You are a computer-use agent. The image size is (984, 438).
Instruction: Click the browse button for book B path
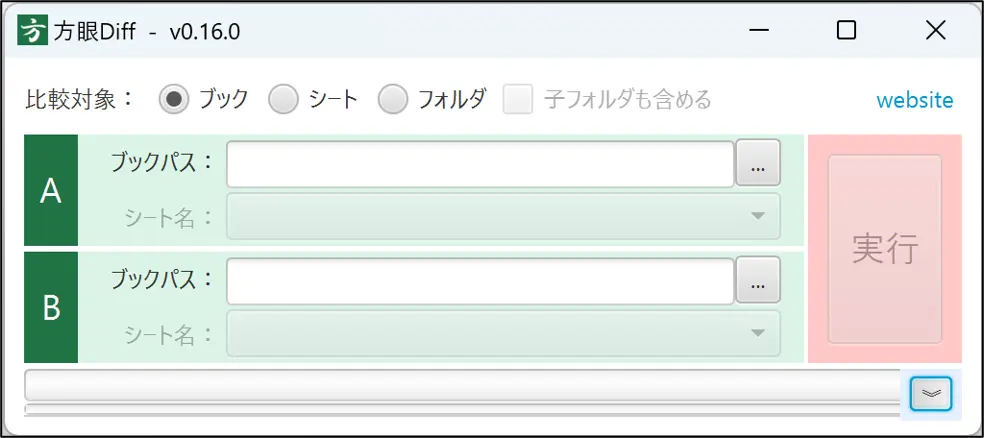click(758, 280)
